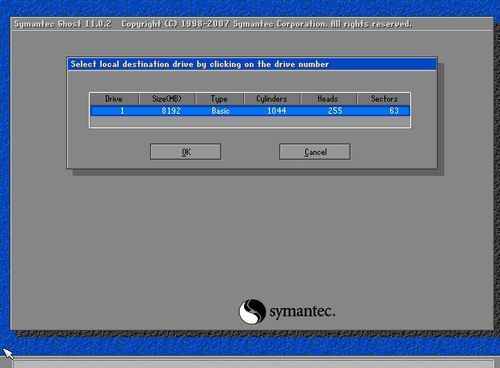Click the Type column header
Image resolution: width=500 pixels, height=368 pixels.
tap(219, 99)
